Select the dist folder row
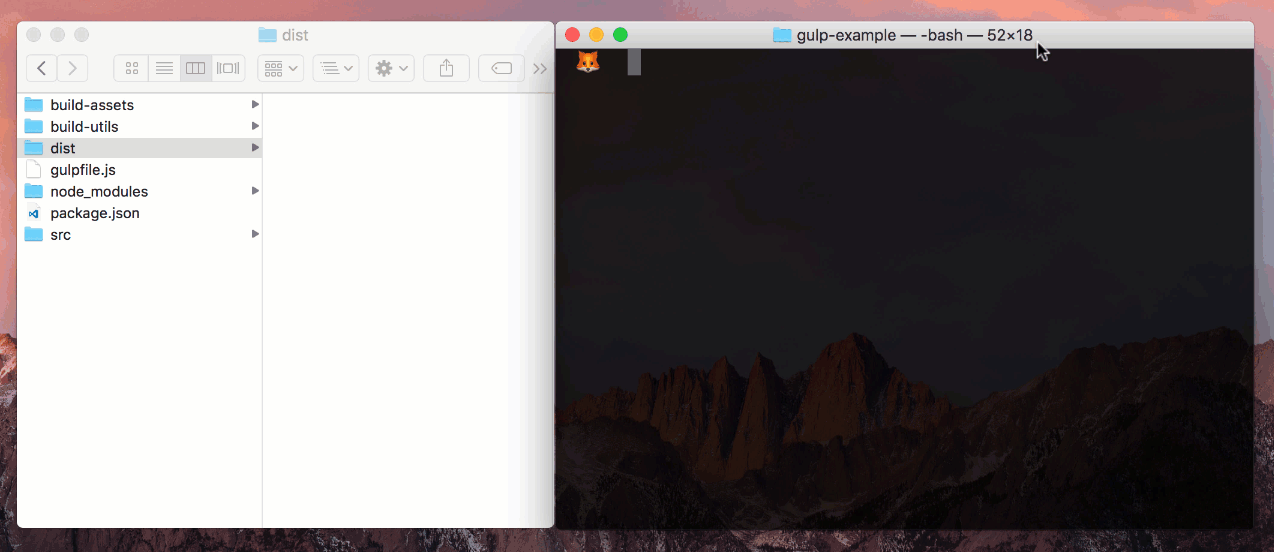Screen dimensions: 1274x552 140,148
